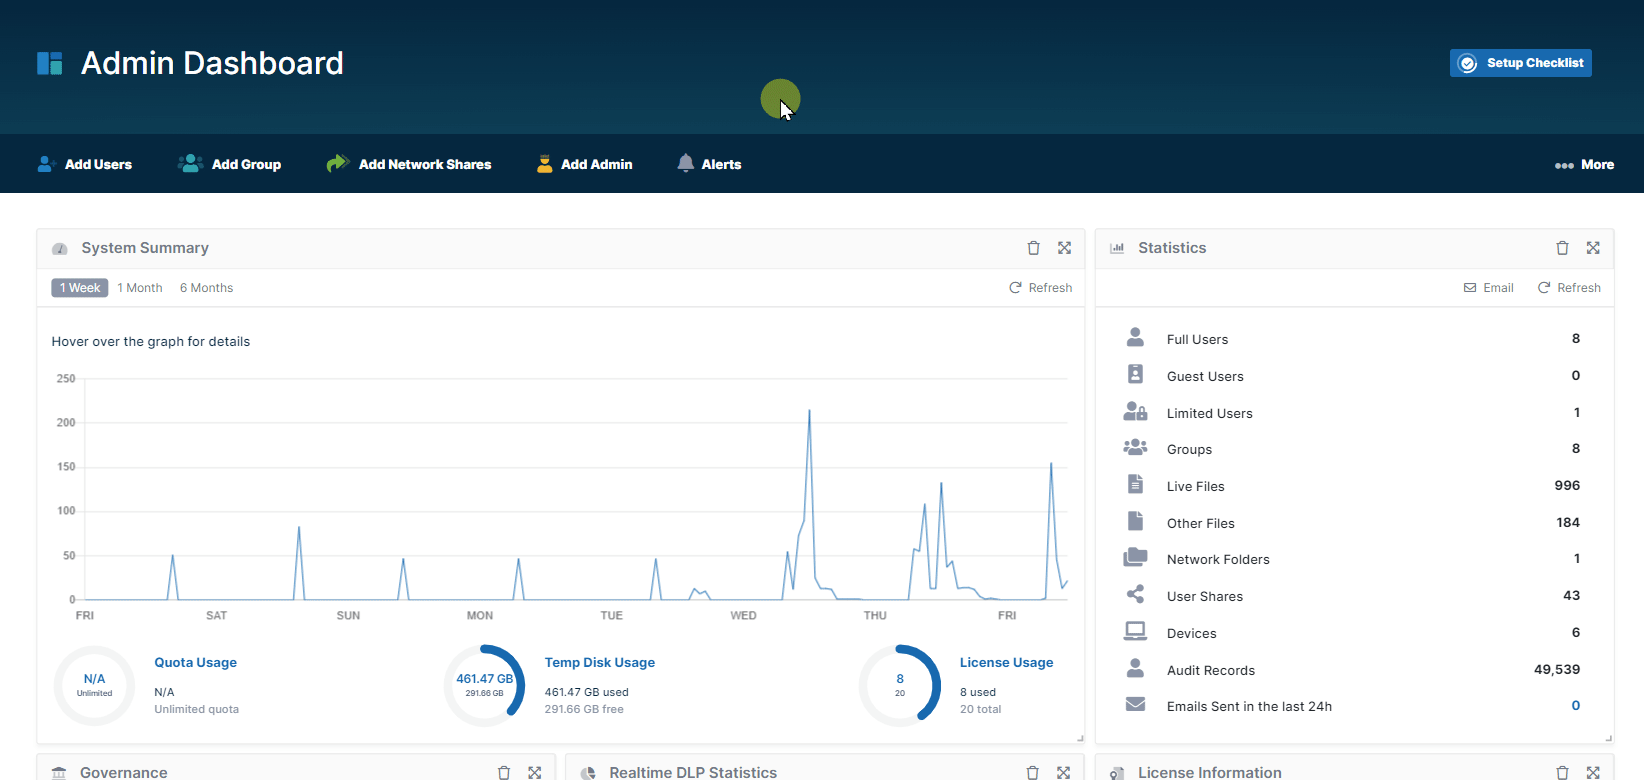Click the Add Users icon

45,164
